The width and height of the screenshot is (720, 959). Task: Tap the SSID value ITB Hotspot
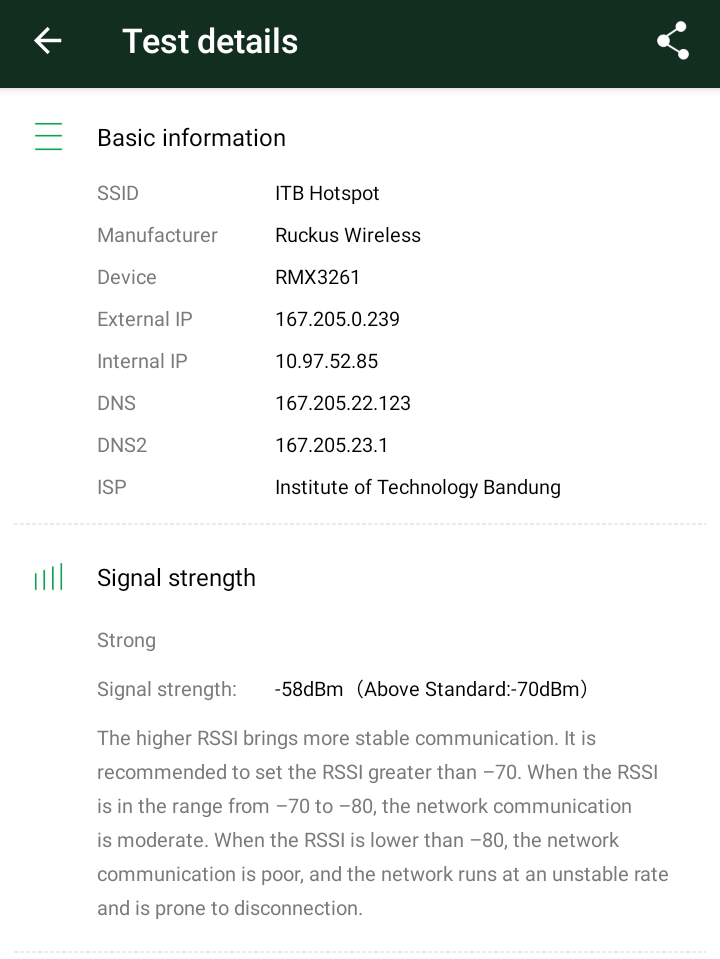click(x=327, y=193)
